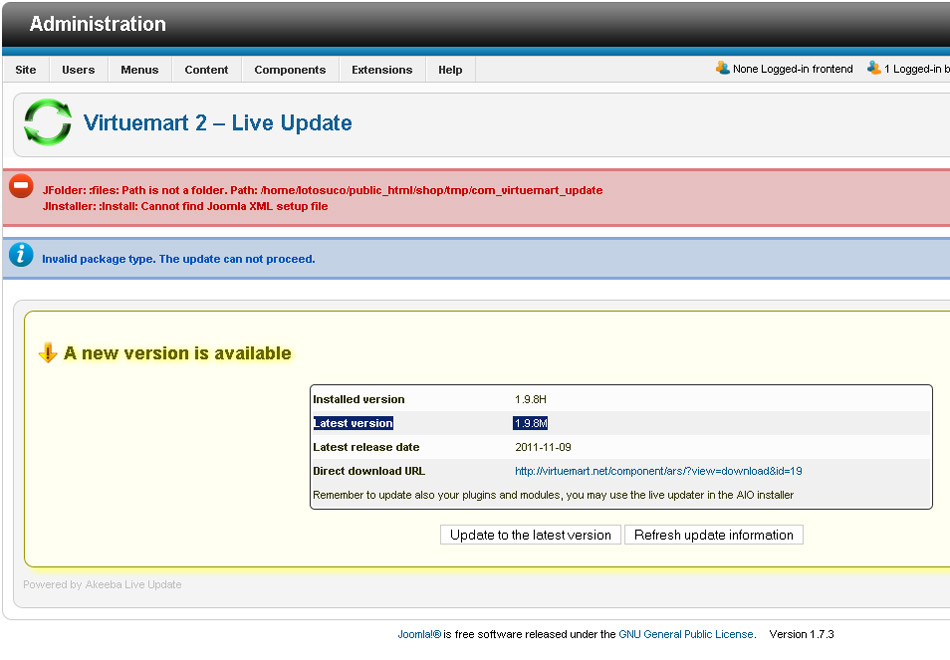The height and width of the screenshot is (660, 950).
Task: Click the Version 1.7.3 footer text
Action: [802, 634]
